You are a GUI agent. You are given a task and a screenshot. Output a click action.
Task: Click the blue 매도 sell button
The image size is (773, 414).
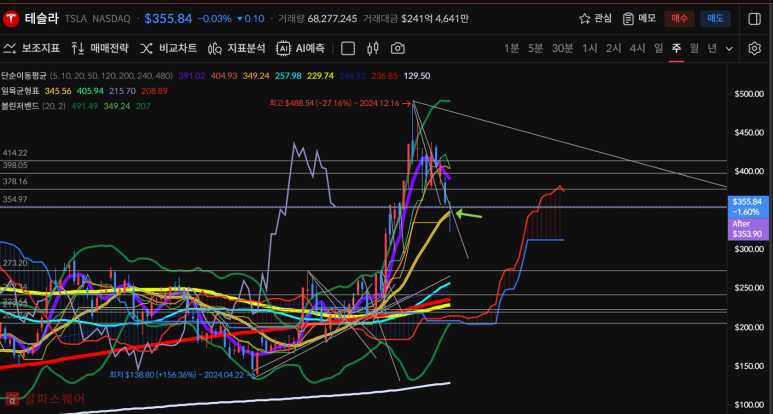(715, 19)
